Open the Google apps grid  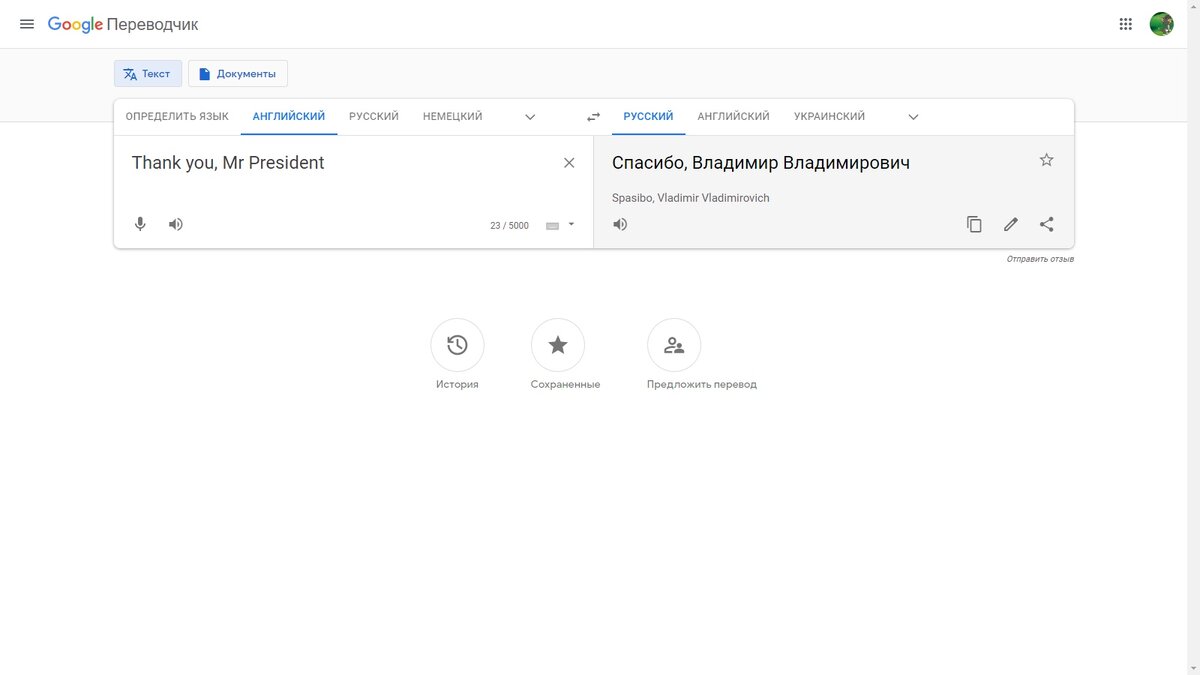tap(1125, 24)
